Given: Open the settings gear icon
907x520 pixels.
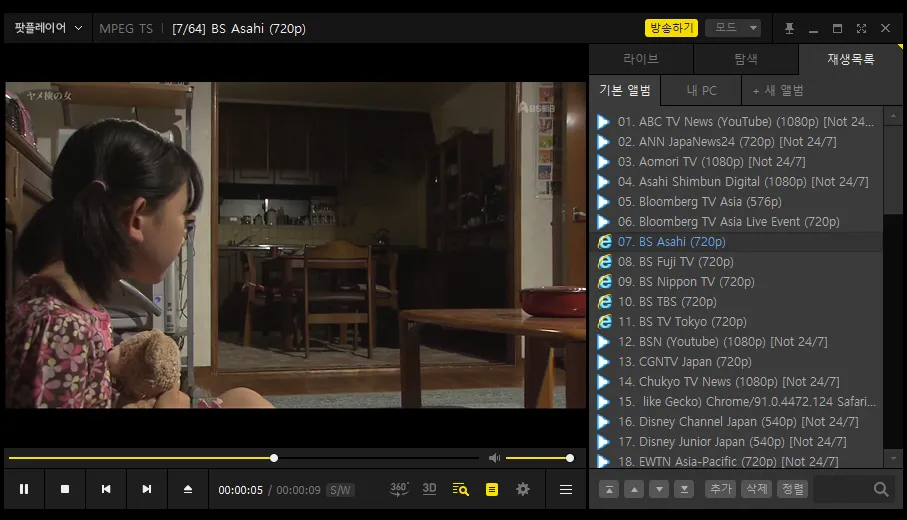Looking at the screenshot, I should pyautogui.click(x=523, y=489).
